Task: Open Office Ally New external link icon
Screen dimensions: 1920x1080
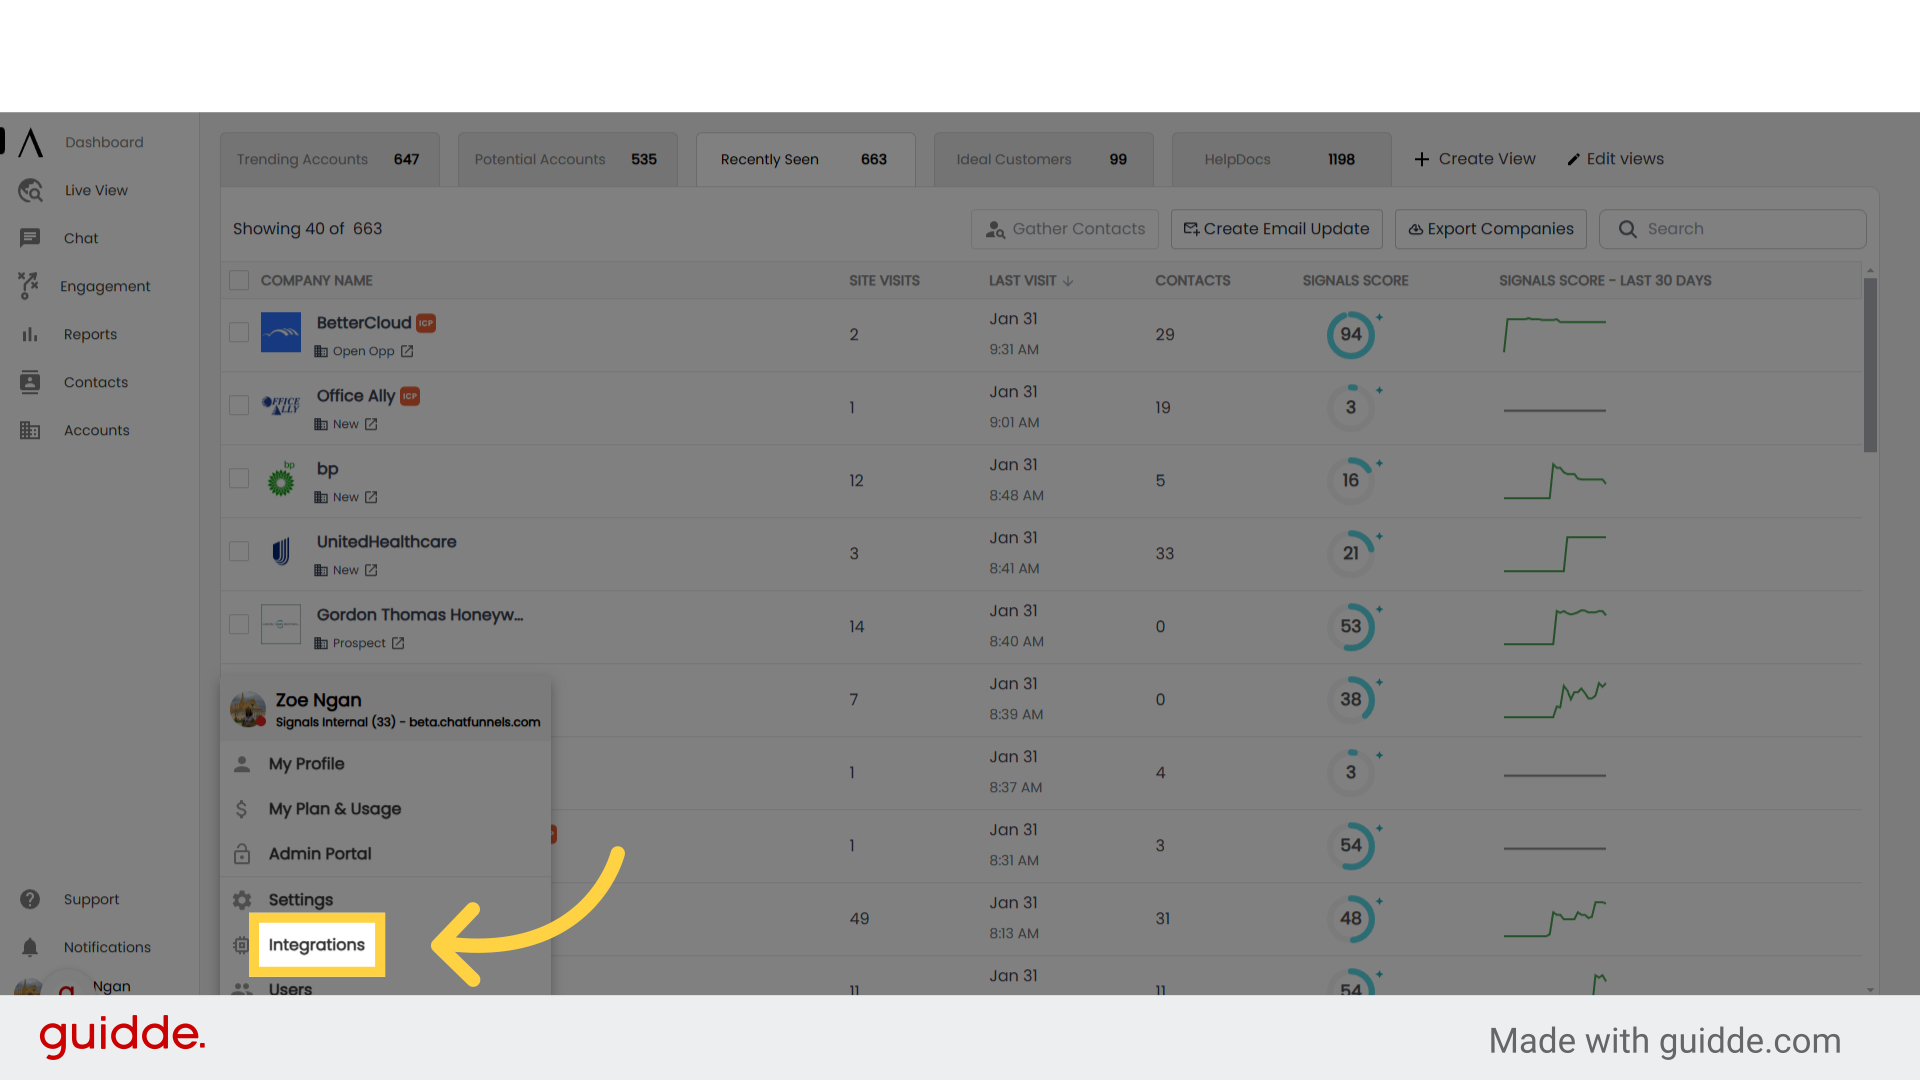Action: pos(371,424)
